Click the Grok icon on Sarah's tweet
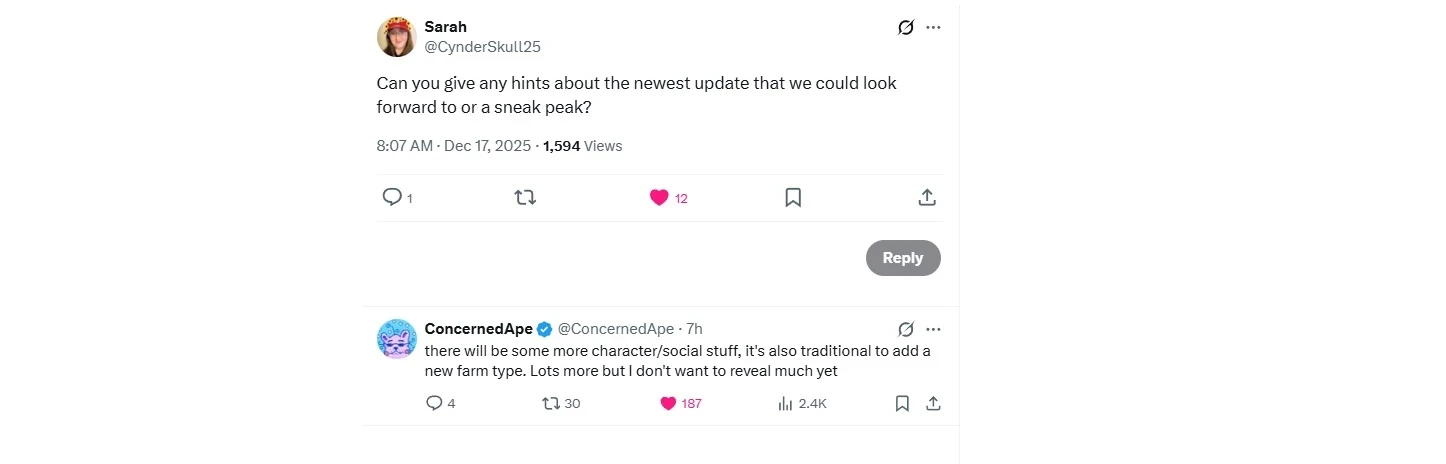The image size is (1446, 464). (906, 28)
